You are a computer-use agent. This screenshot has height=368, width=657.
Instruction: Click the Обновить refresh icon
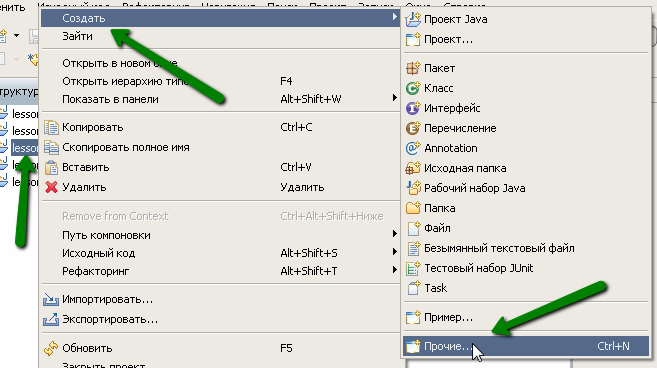pos(51,348)
